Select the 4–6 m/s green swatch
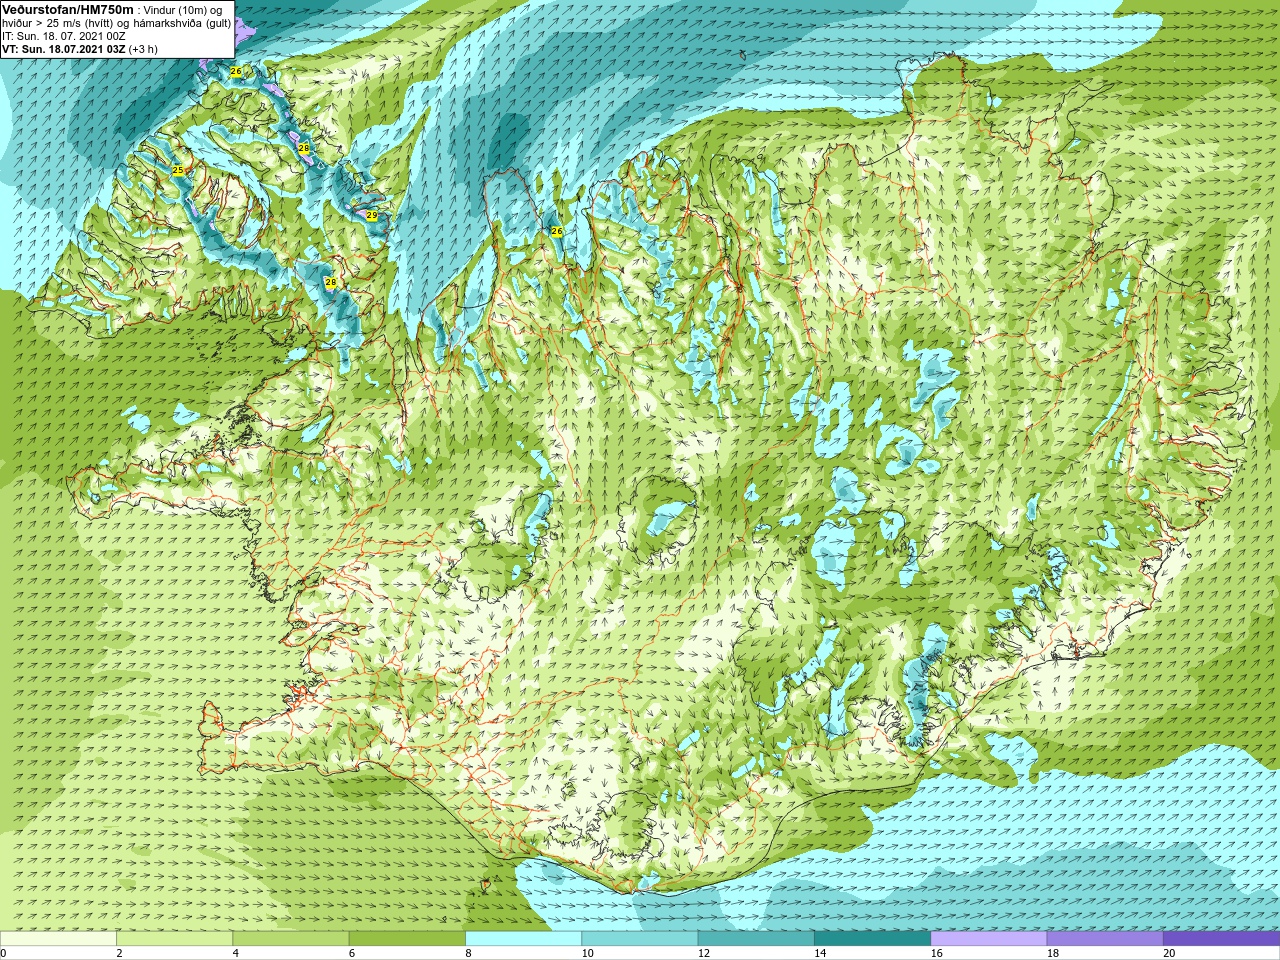This screenshot has height=960, width=1280. (290, 938)
